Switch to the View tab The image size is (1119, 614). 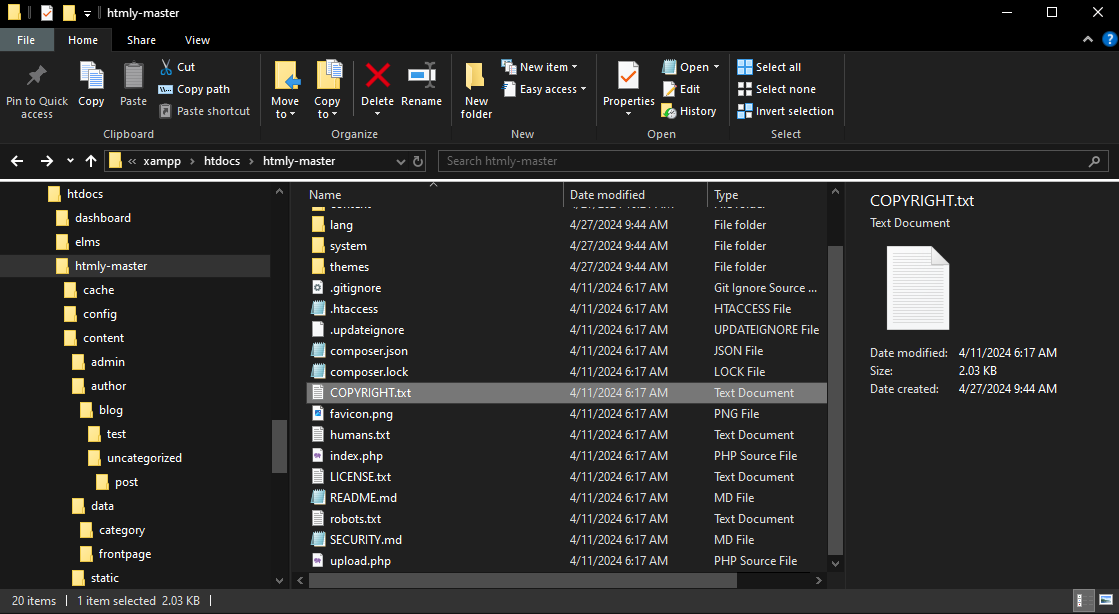pos(197,40)
